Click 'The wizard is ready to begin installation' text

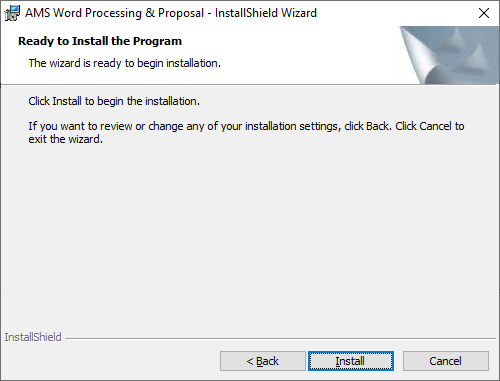click(125, 63)
